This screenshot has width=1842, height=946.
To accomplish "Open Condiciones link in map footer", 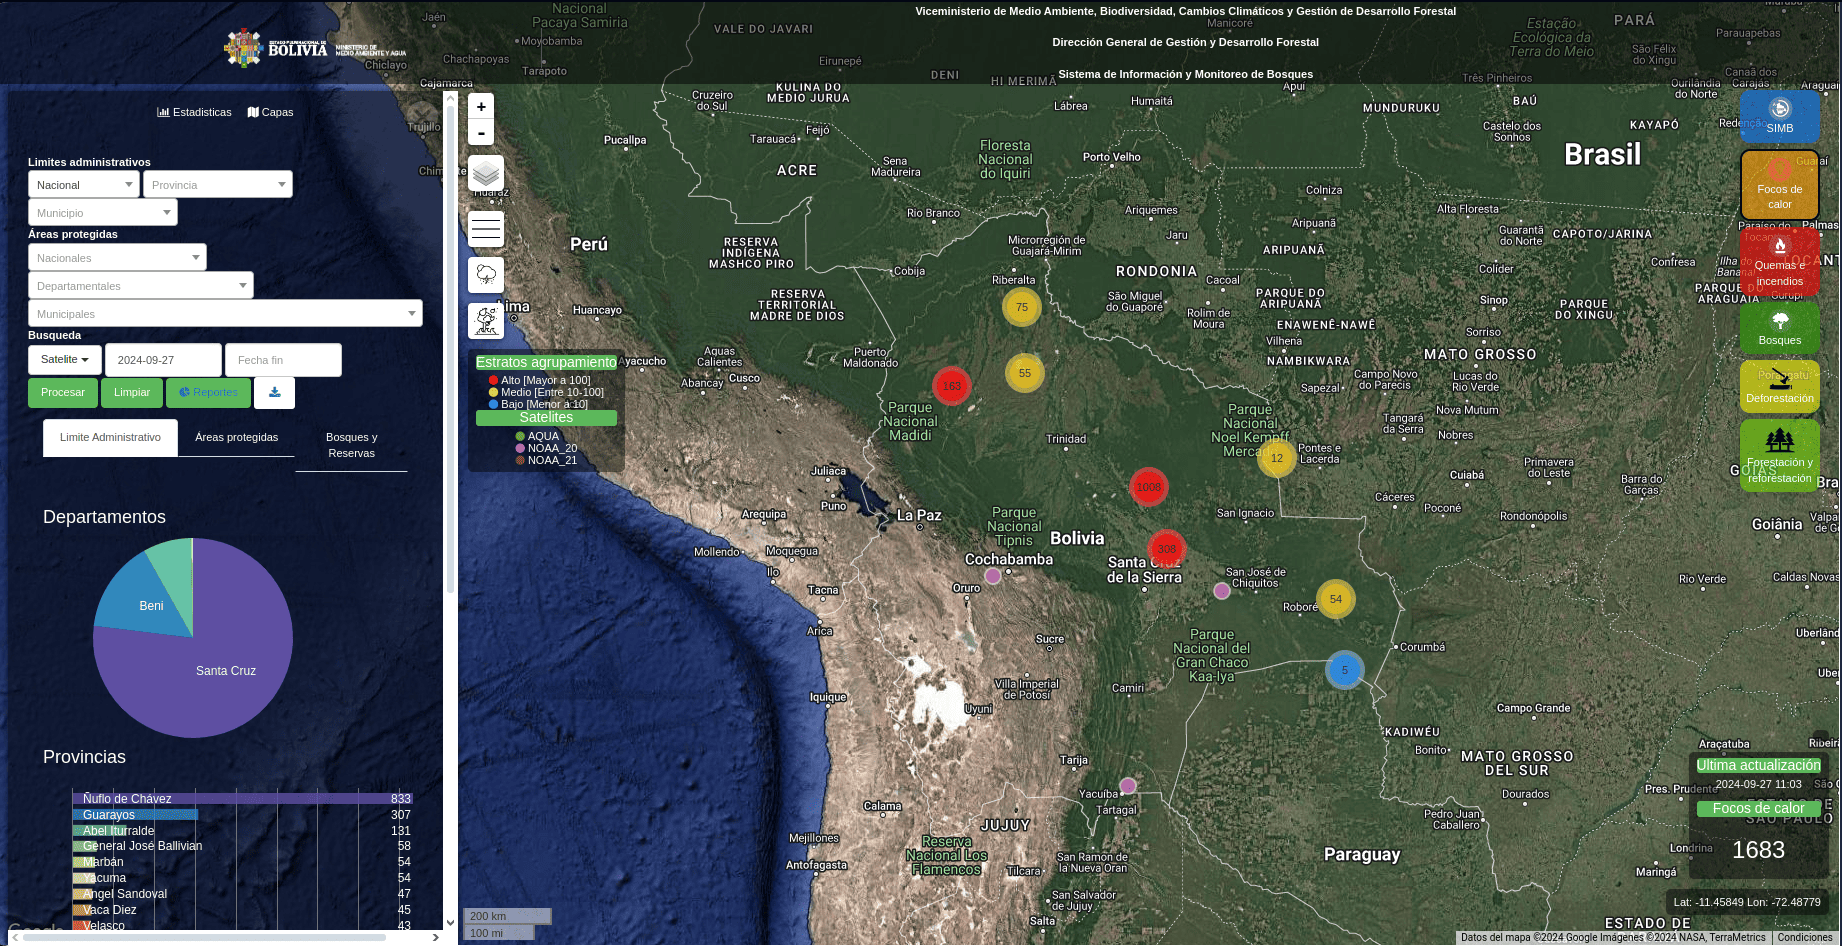I will (1805, 937).
